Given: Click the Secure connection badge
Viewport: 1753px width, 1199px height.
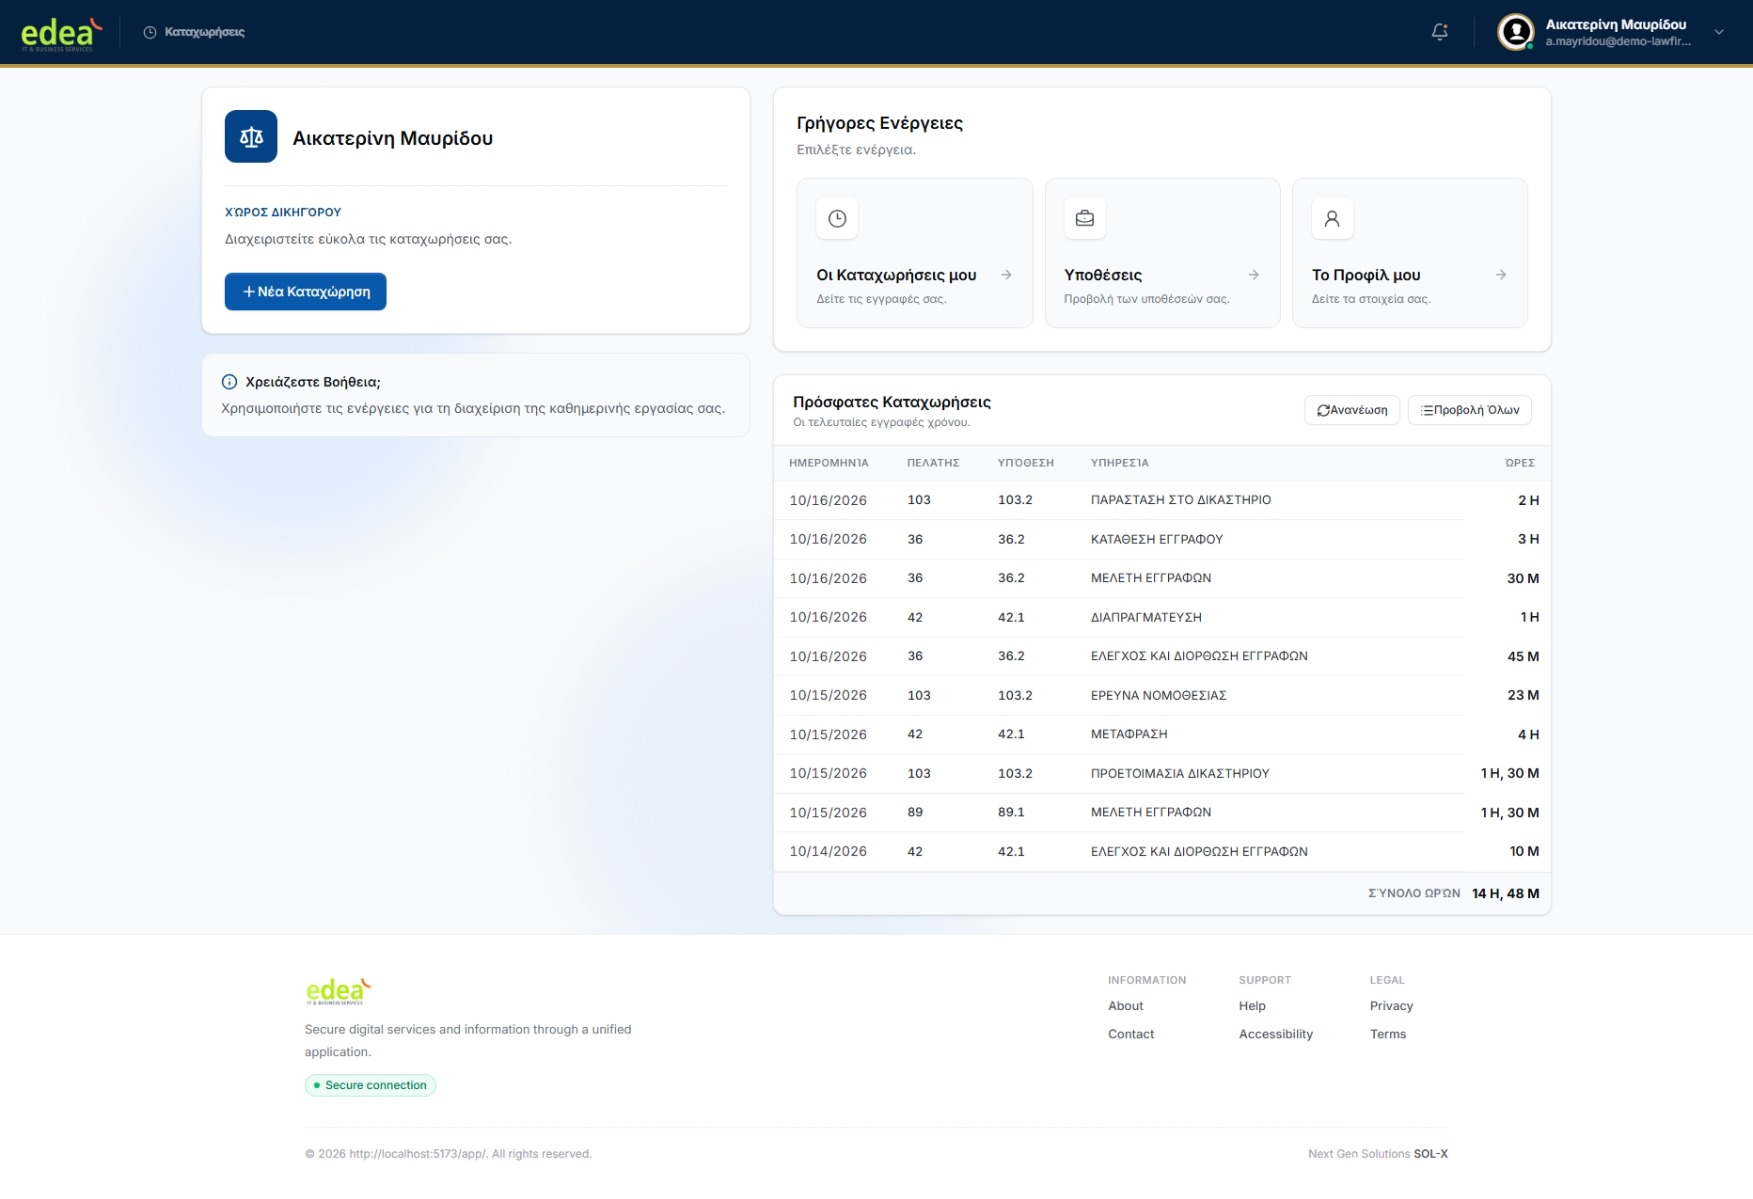Looking at the screenshot, I should (370, 1085).
